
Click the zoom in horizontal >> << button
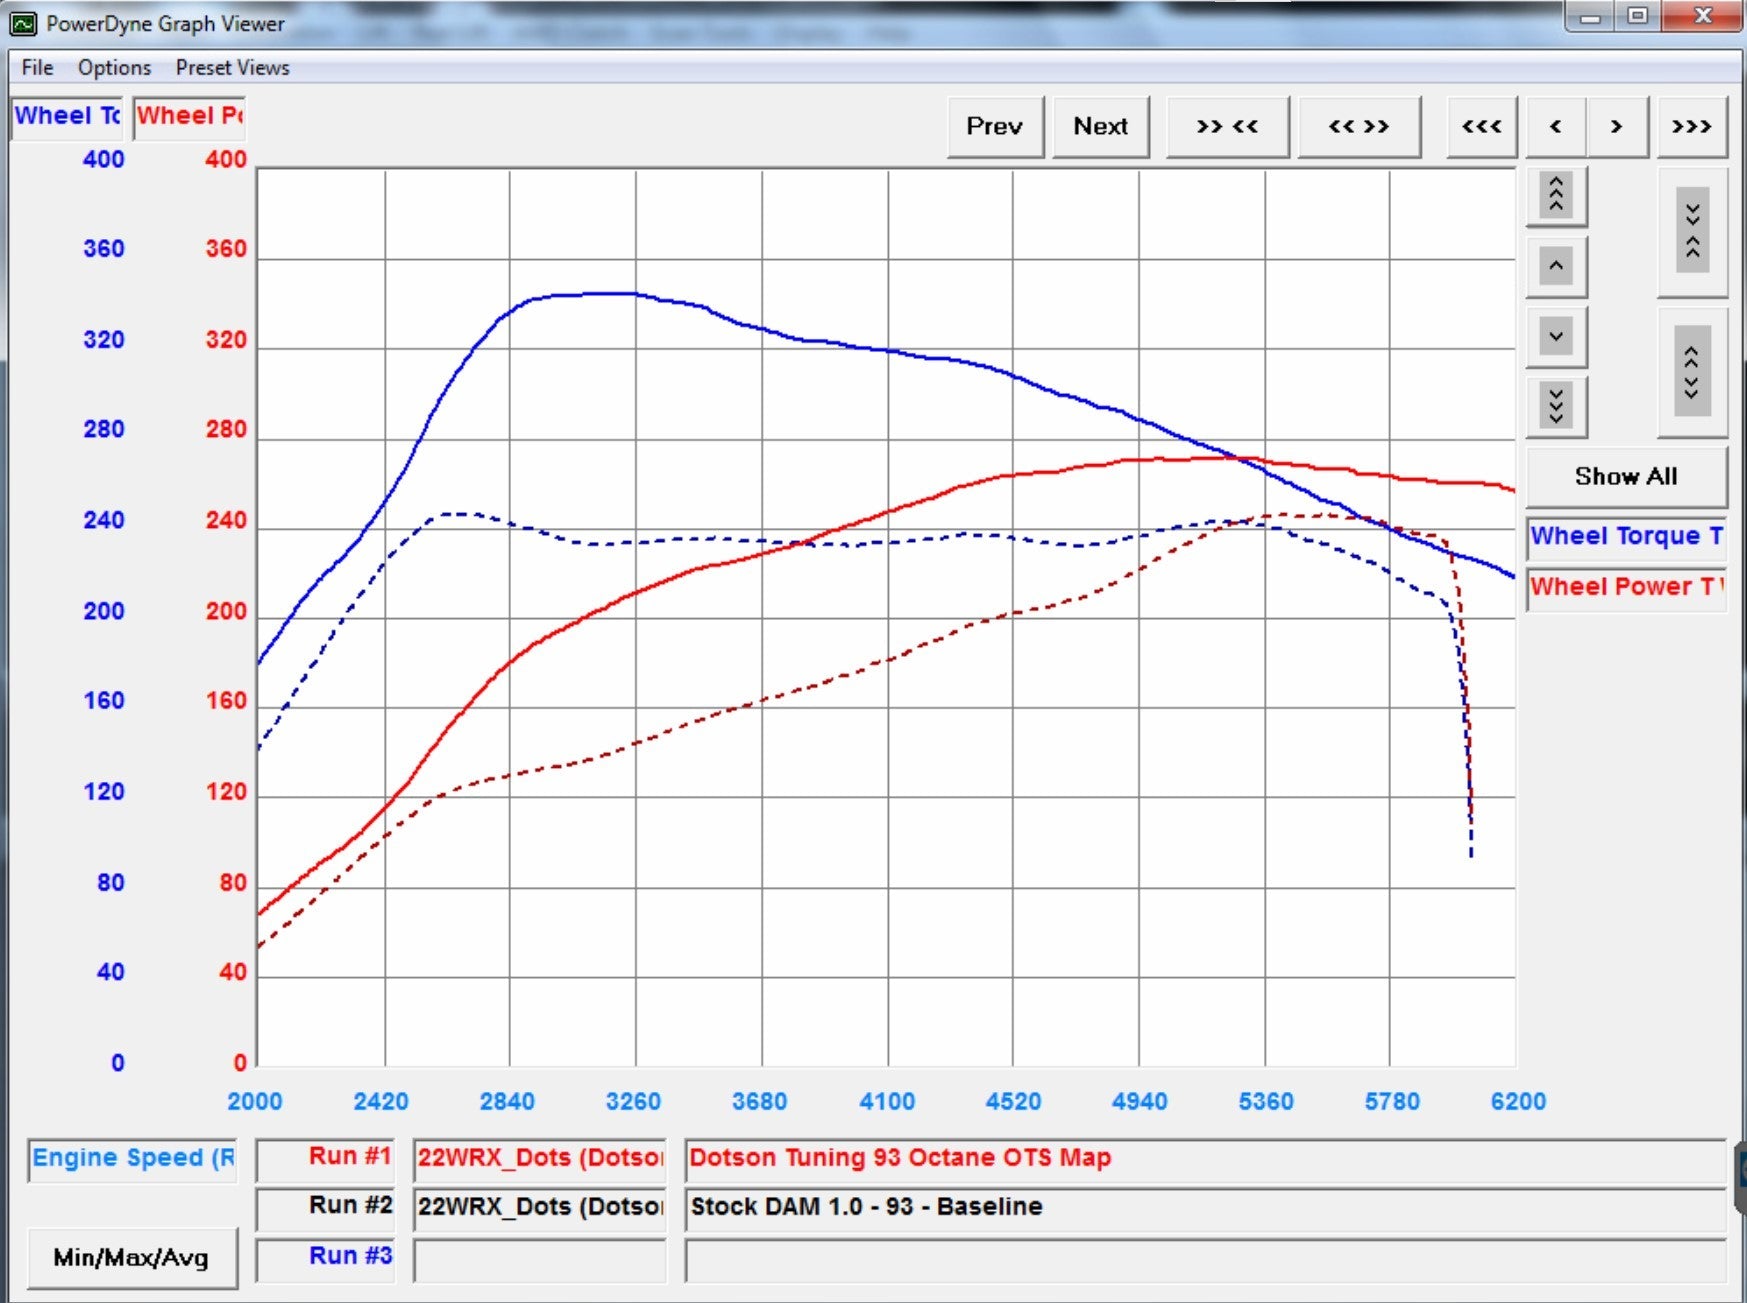coord(1227,127)
